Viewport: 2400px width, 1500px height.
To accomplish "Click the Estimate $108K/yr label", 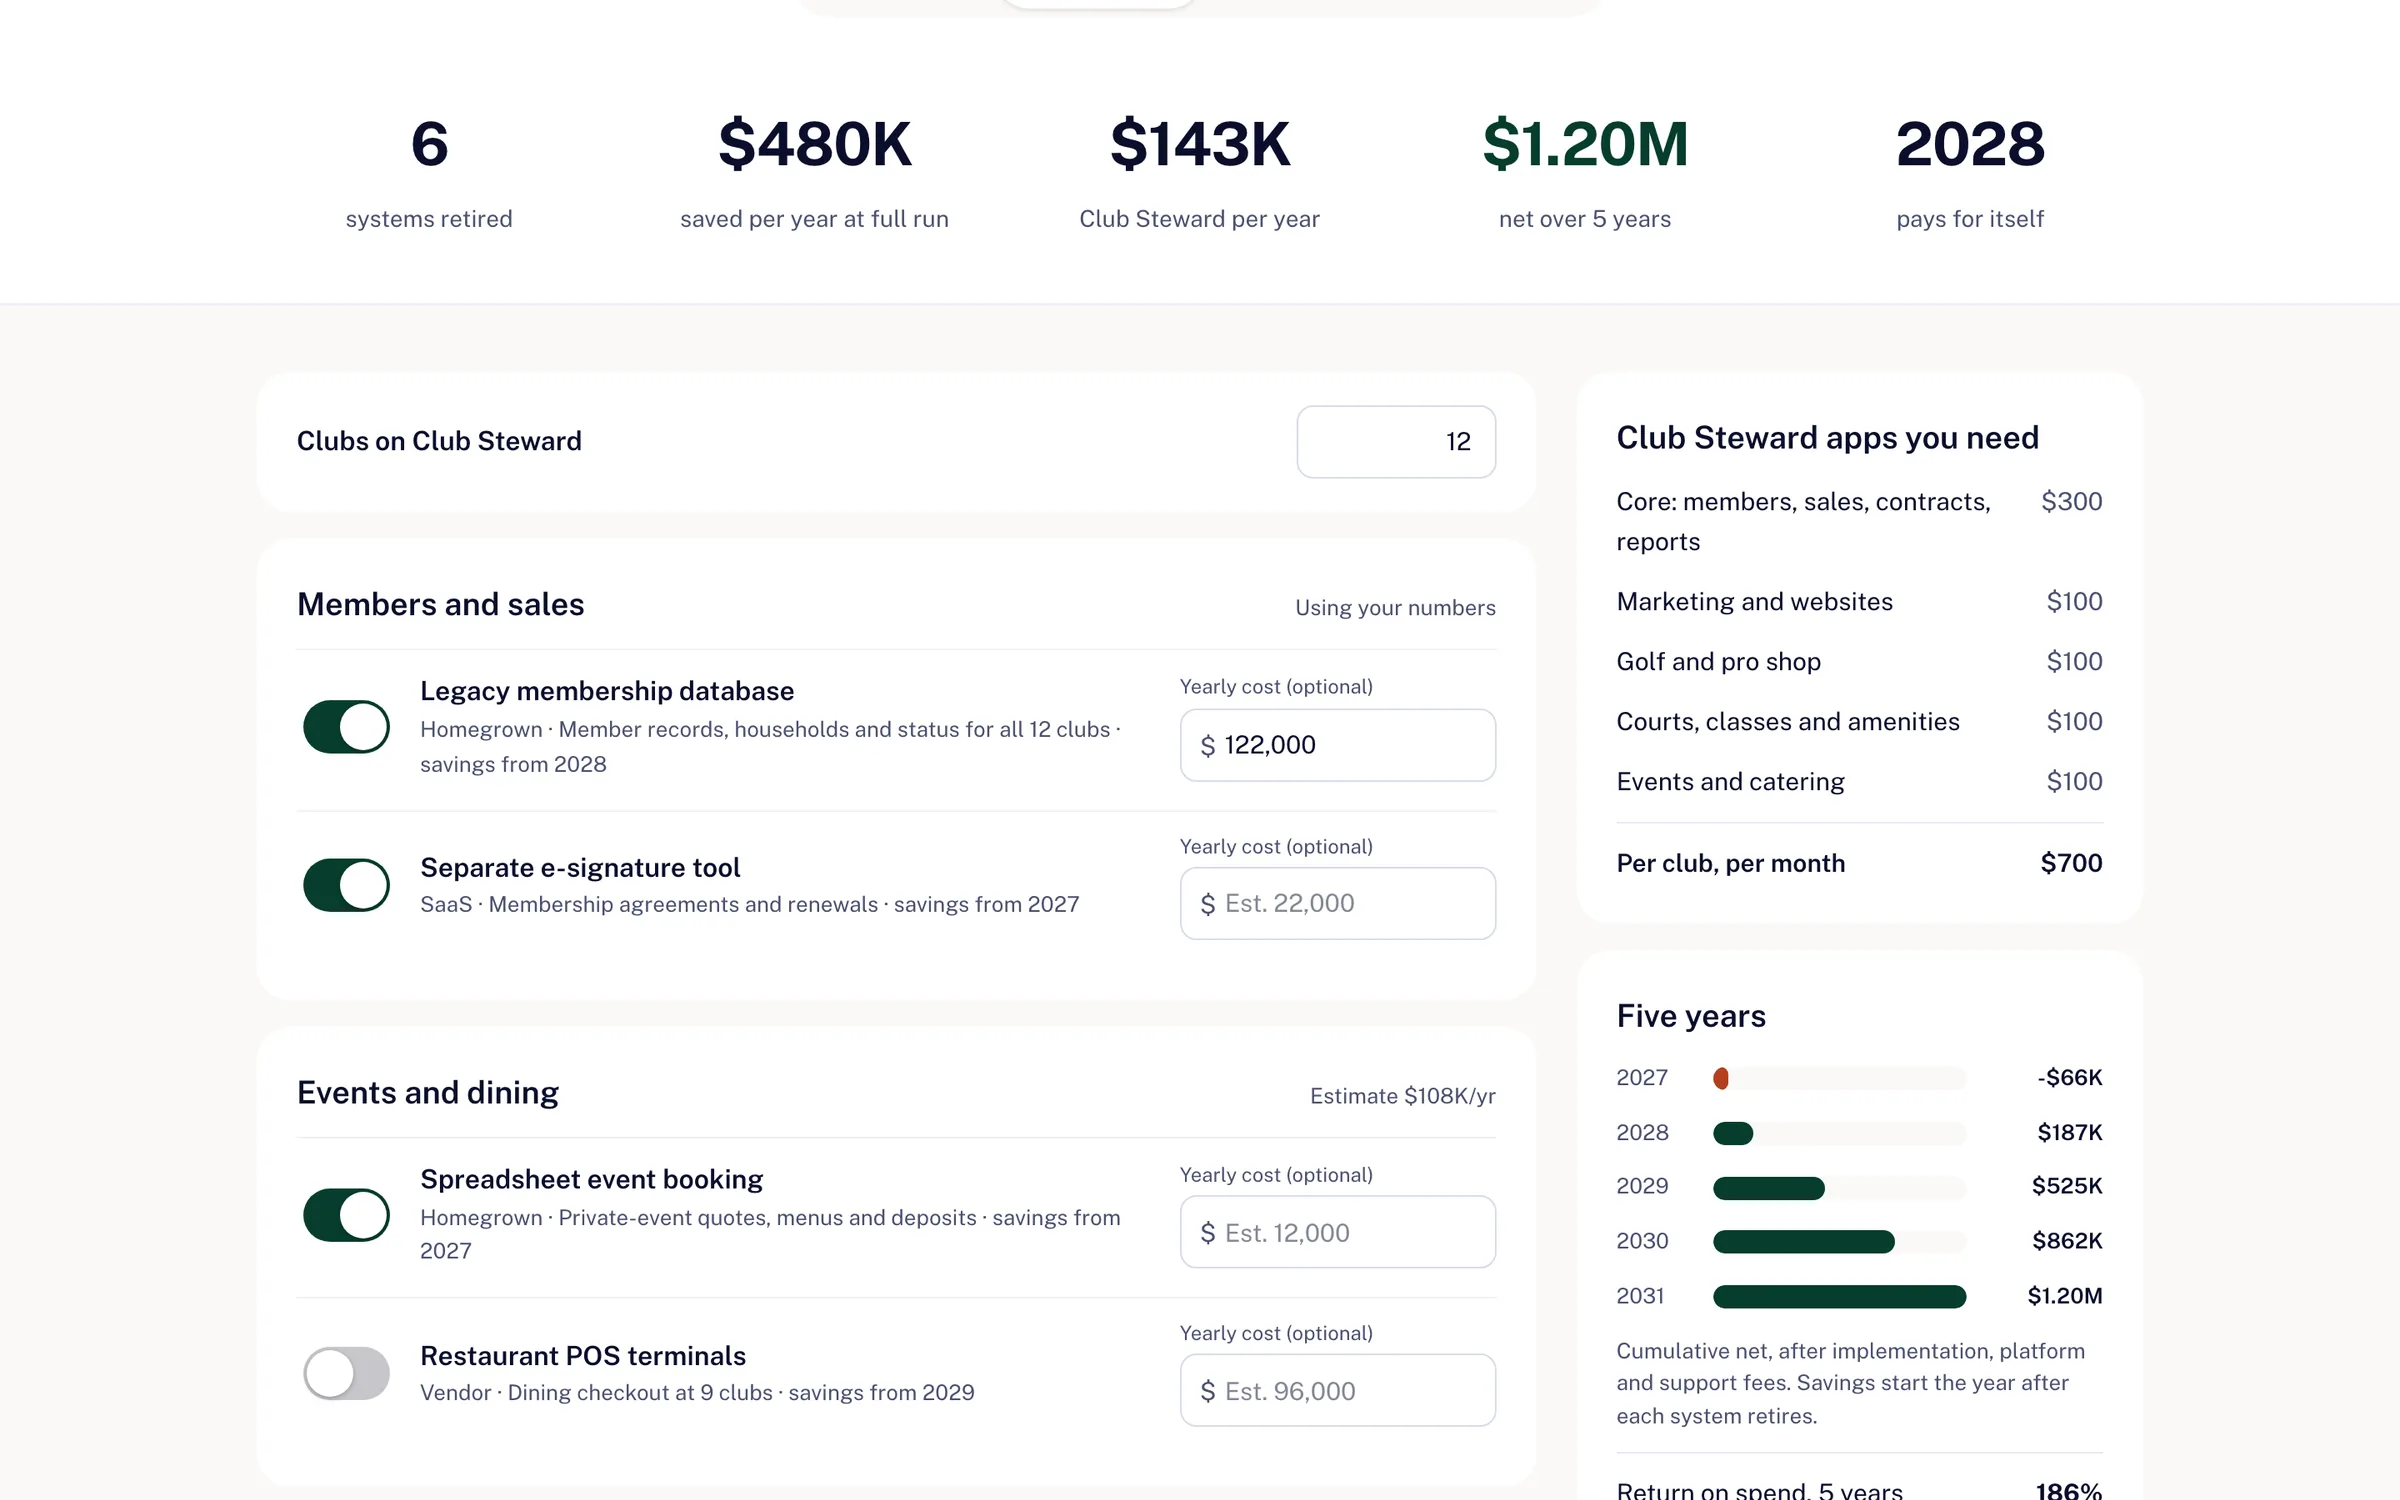I will [x=1403, y=1096].
